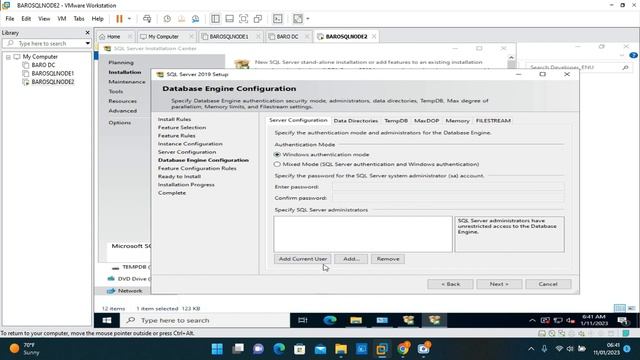Open the Help menu
Image resolution: width=640 pixels, height=360 pixels.
click(97, 19)
